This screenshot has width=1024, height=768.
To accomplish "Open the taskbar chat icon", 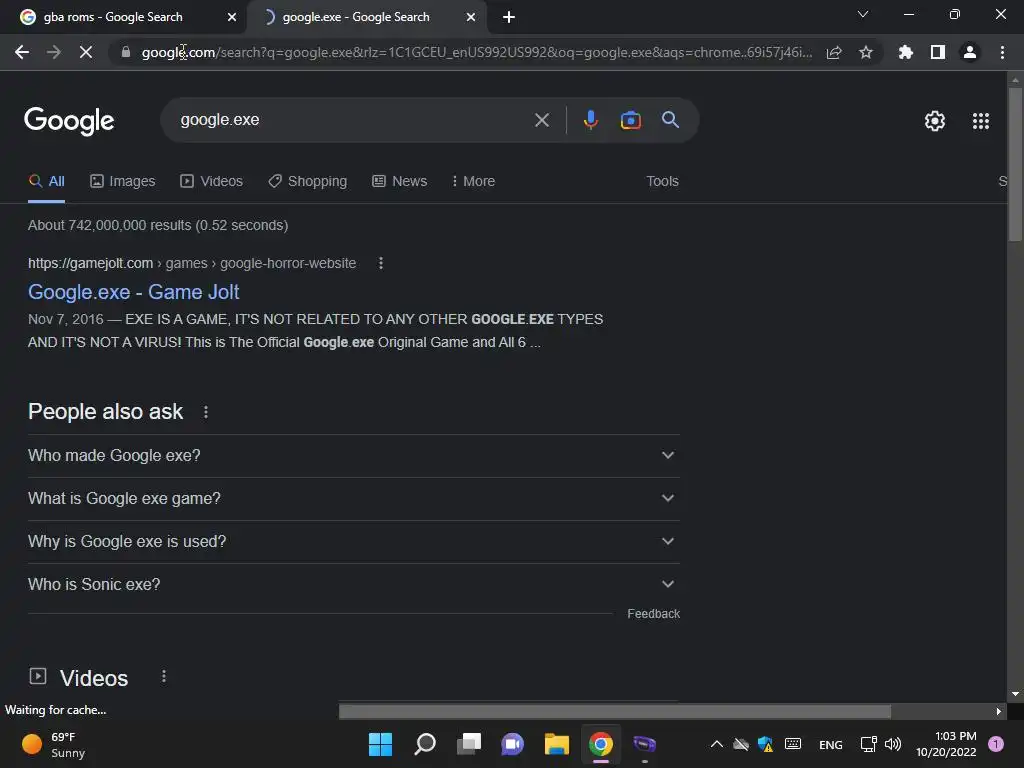I will pos(513,744).
